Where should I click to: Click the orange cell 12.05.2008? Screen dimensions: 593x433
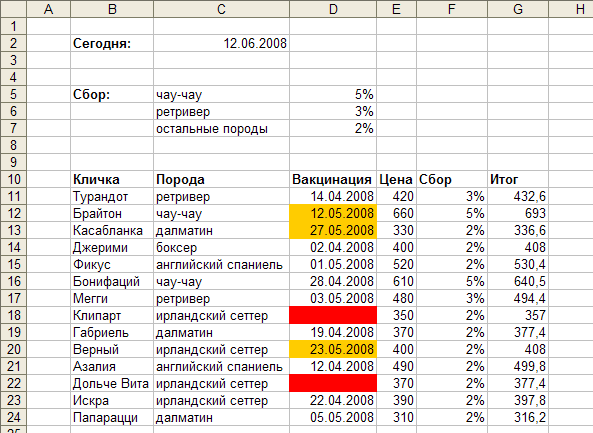(x=333, y=214)
